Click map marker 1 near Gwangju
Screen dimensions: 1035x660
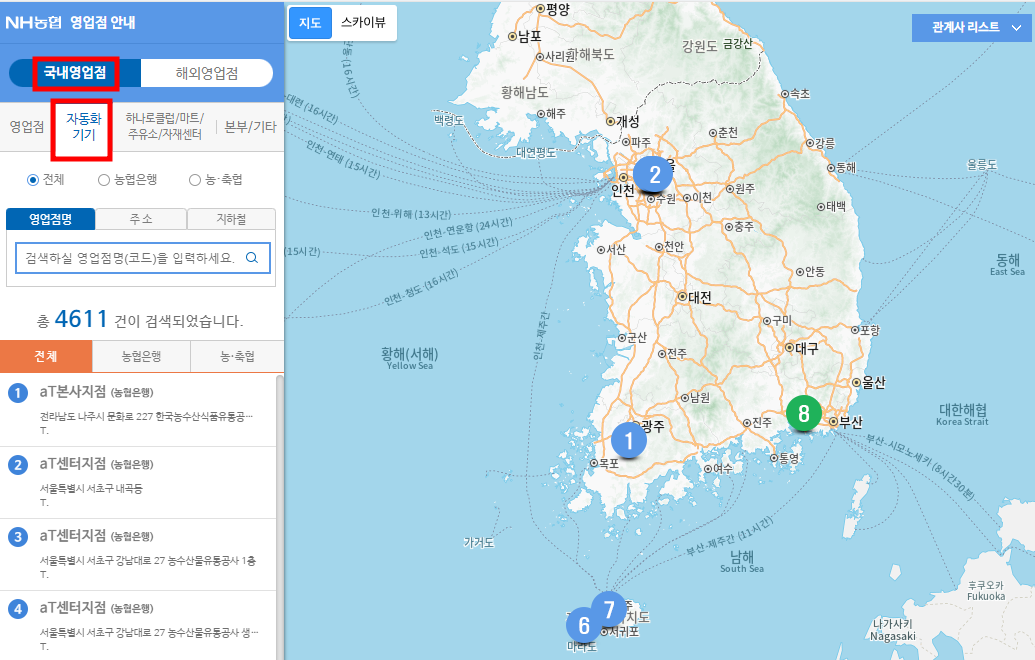(629, 438)
